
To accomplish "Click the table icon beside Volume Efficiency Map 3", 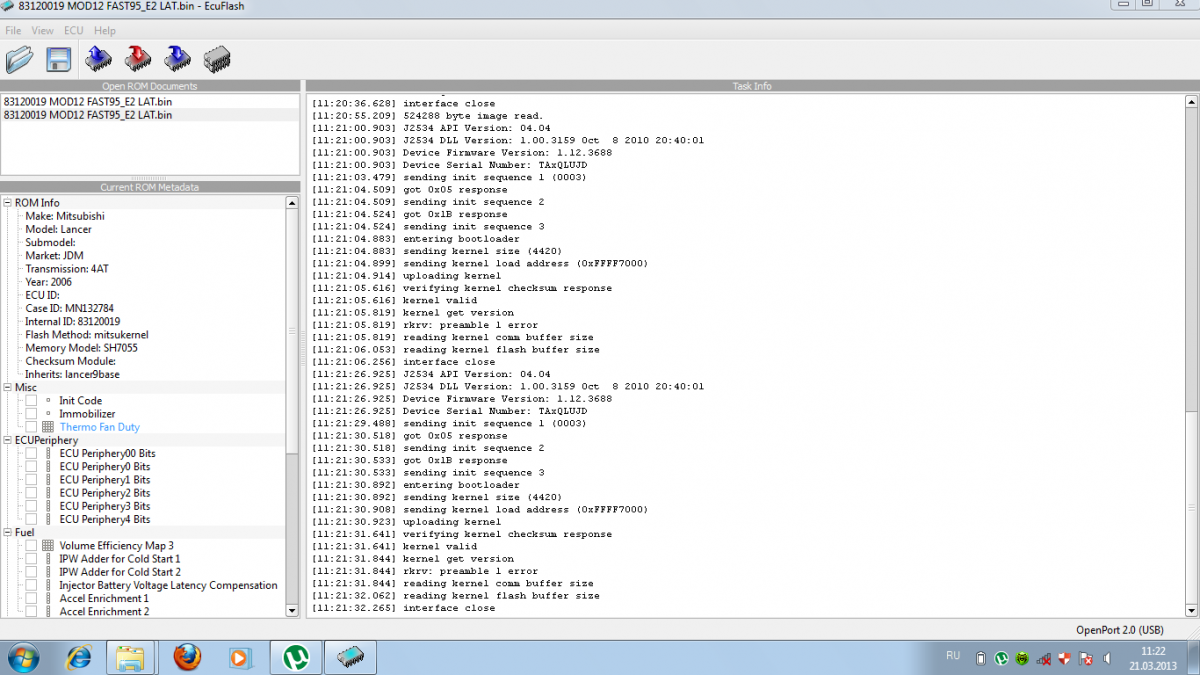I will tap(48, 545).
